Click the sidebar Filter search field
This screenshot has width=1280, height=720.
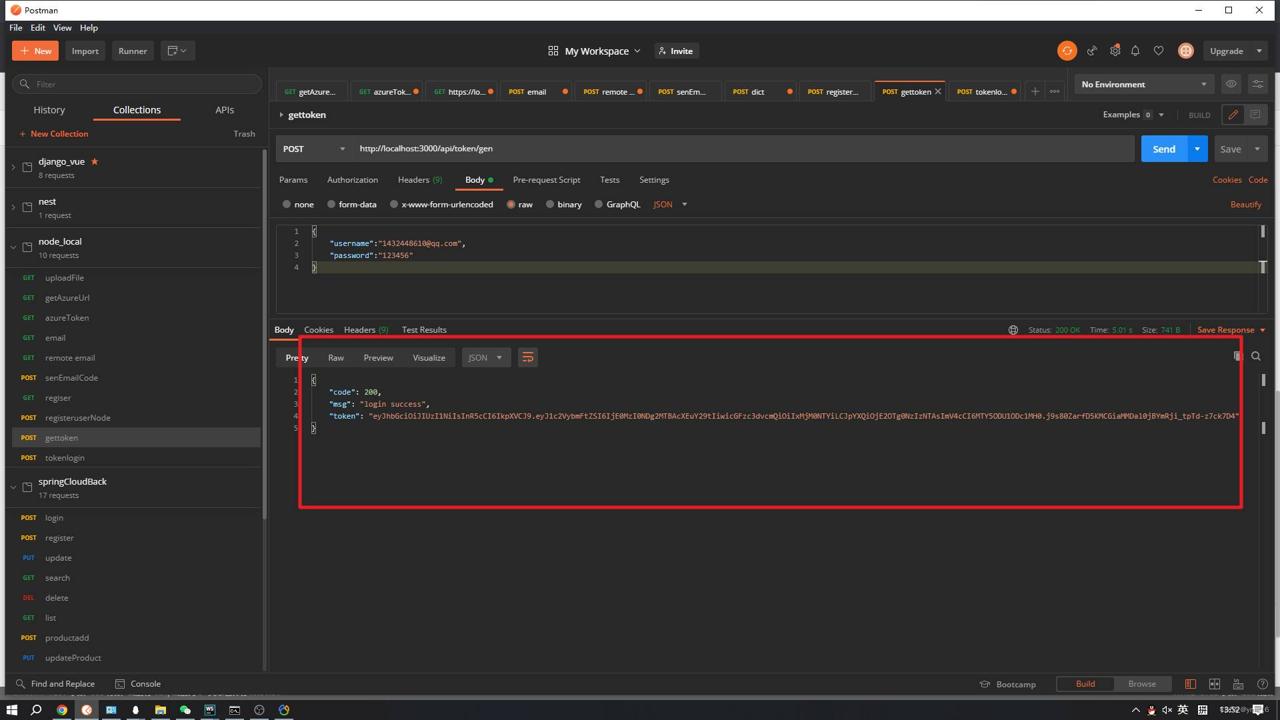click(137, 84)
